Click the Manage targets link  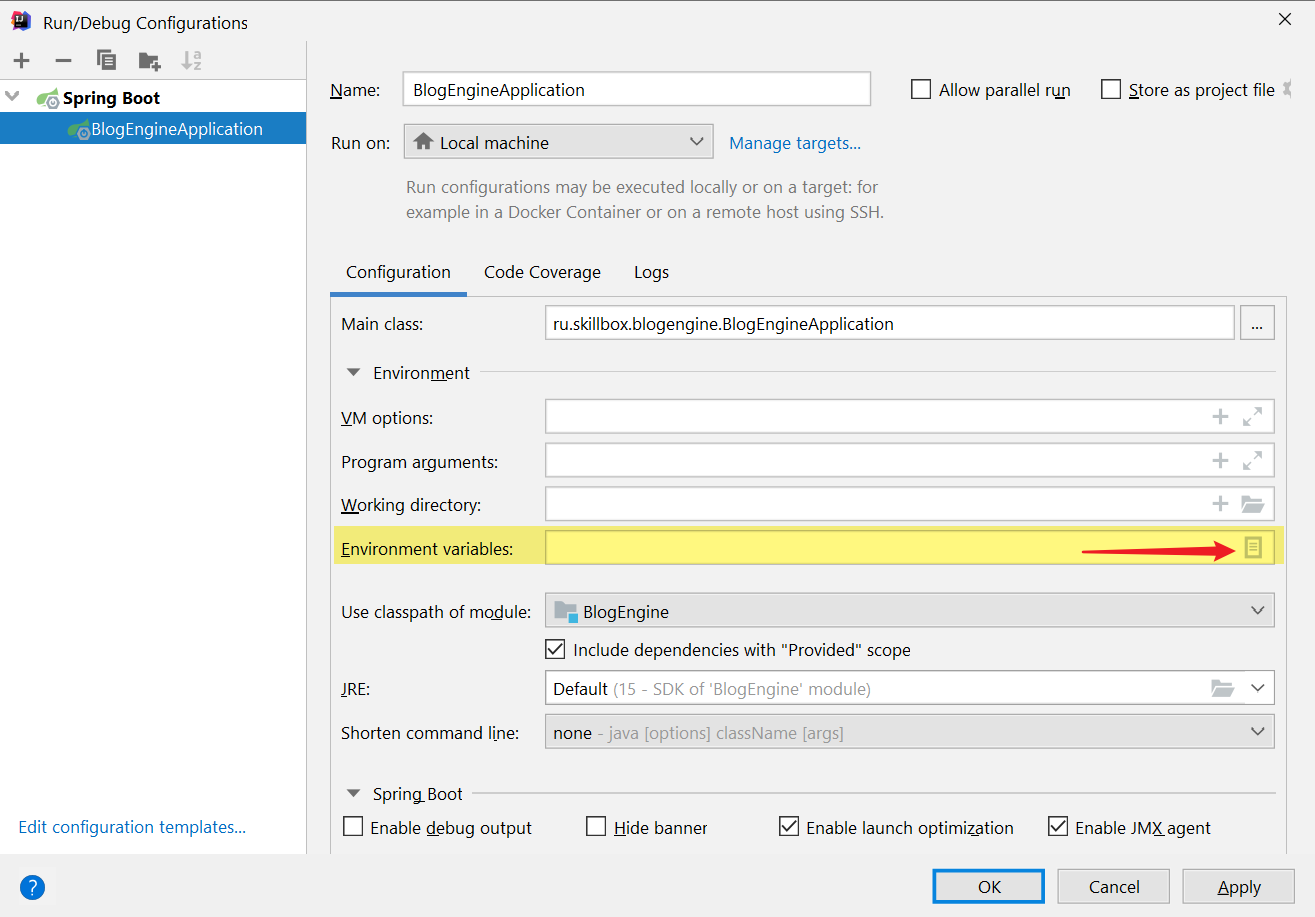pos(794,143)
